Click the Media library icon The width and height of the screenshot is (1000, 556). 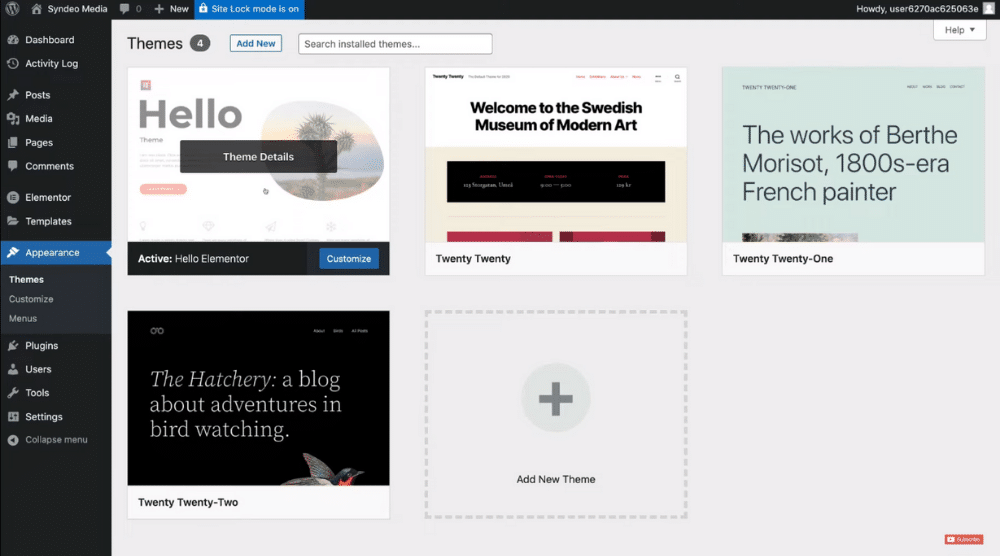[13, 119]
